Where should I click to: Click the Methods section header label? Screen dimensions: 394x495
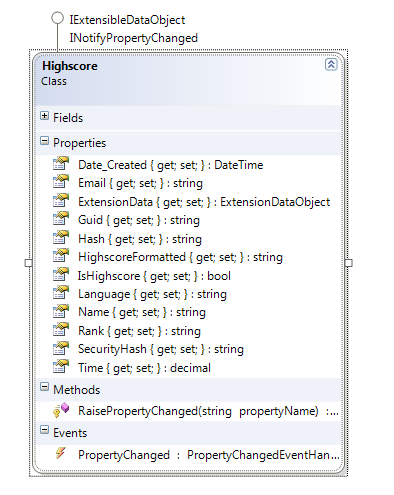tap(76, 390)
